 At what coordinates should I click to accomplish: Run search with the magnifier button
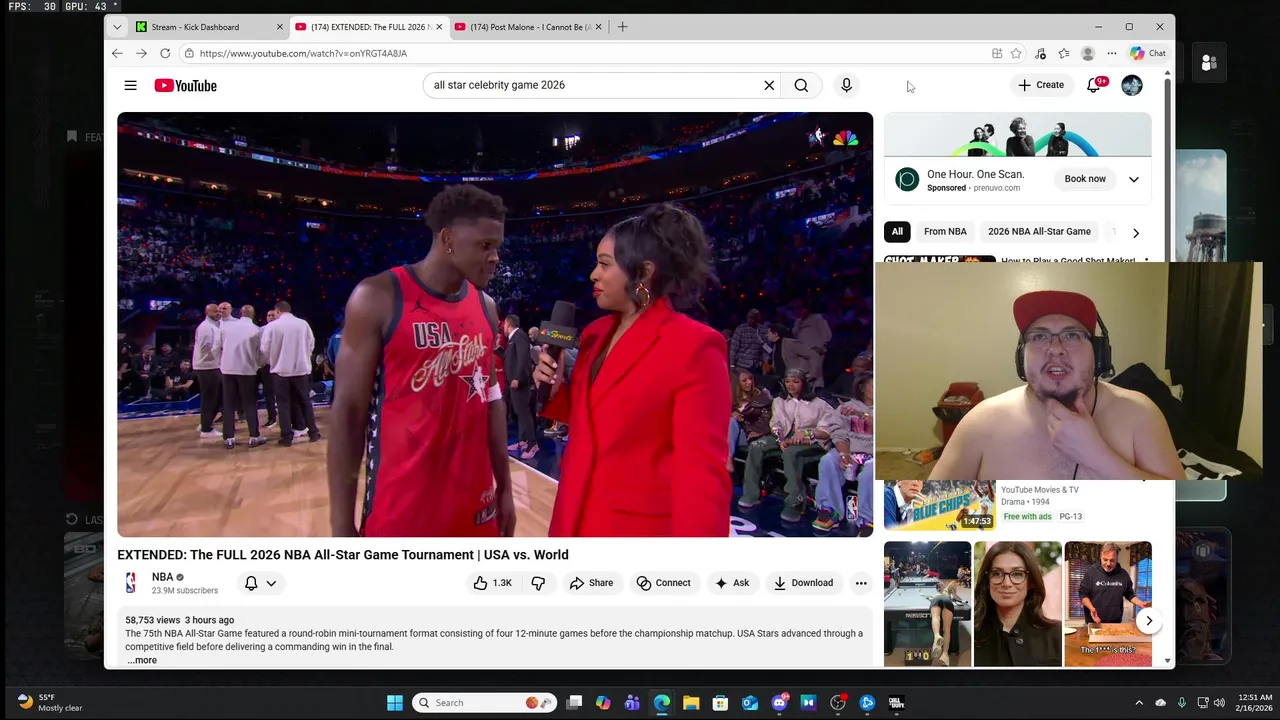tap(801, 85)
